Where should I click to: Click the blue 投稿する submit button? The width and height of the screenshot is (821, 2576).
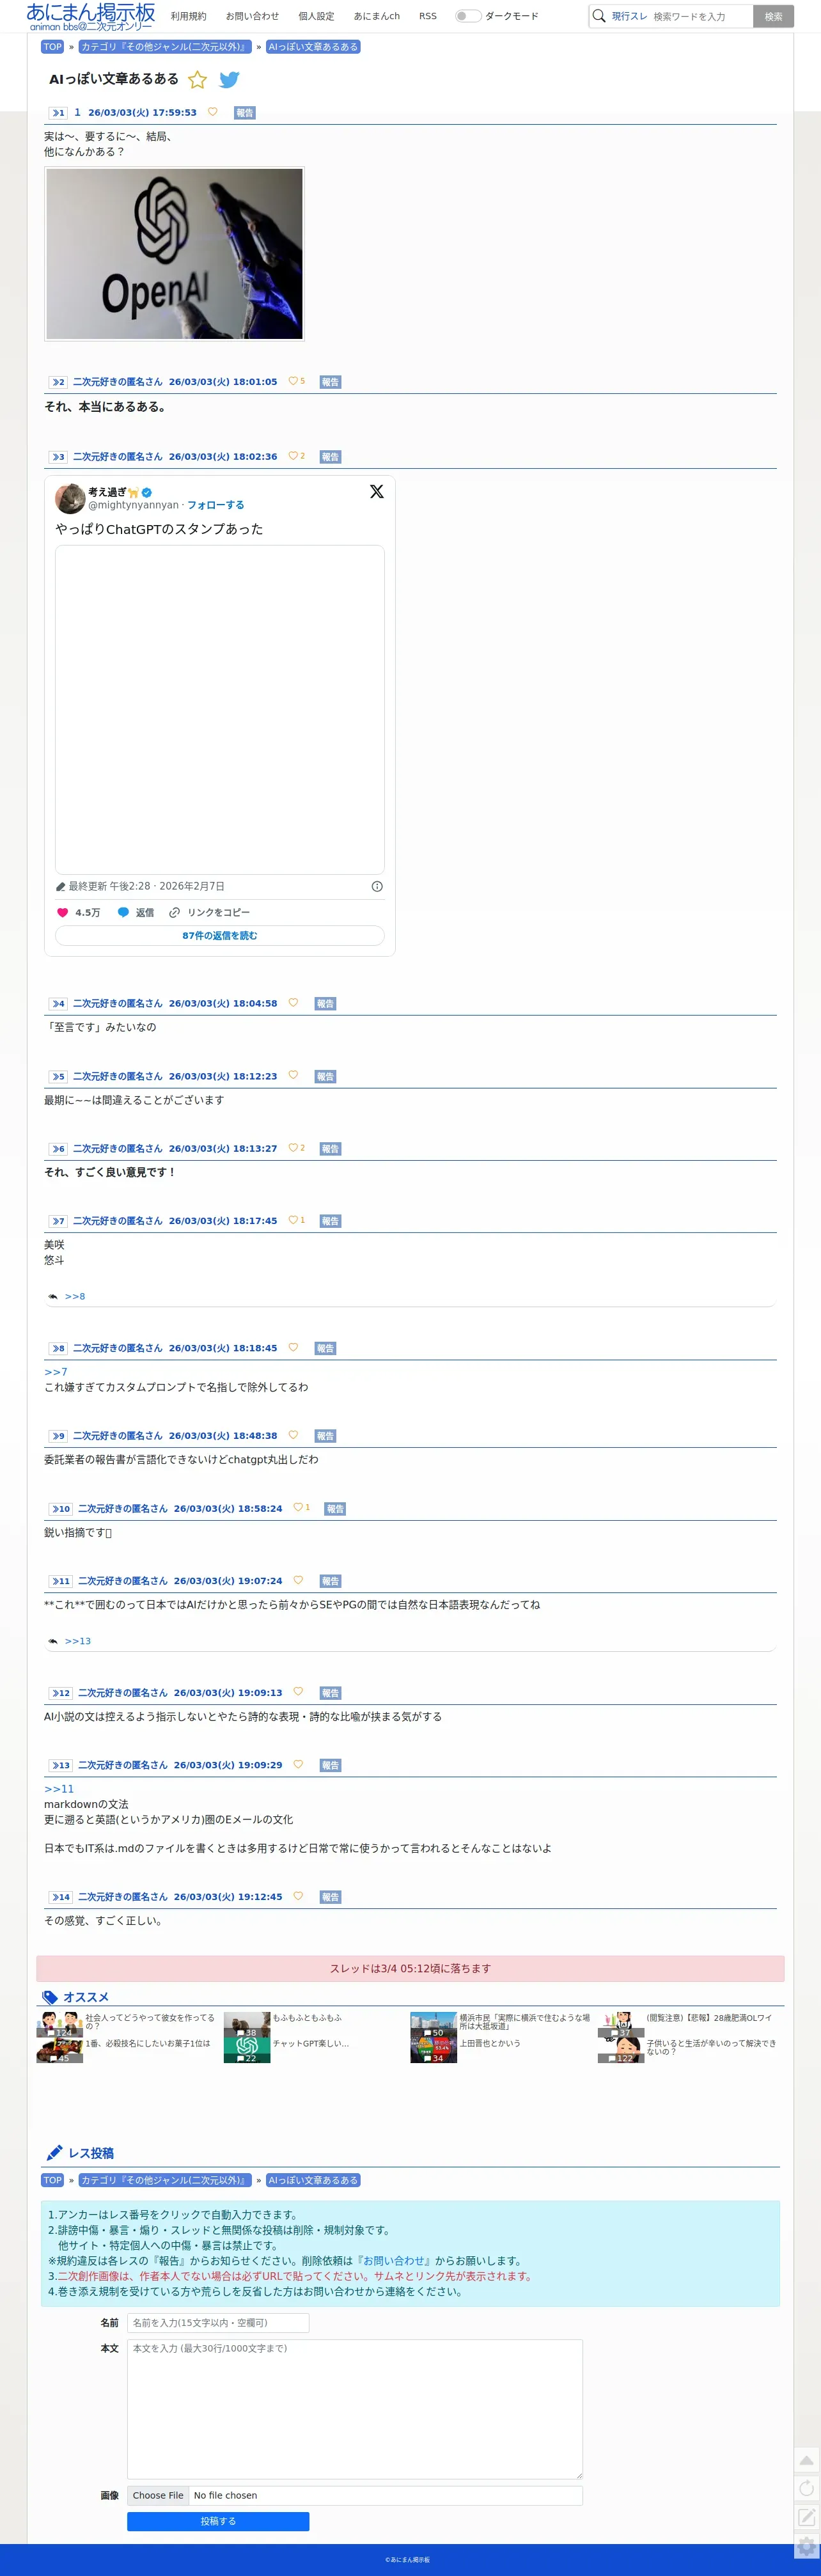218,2521
